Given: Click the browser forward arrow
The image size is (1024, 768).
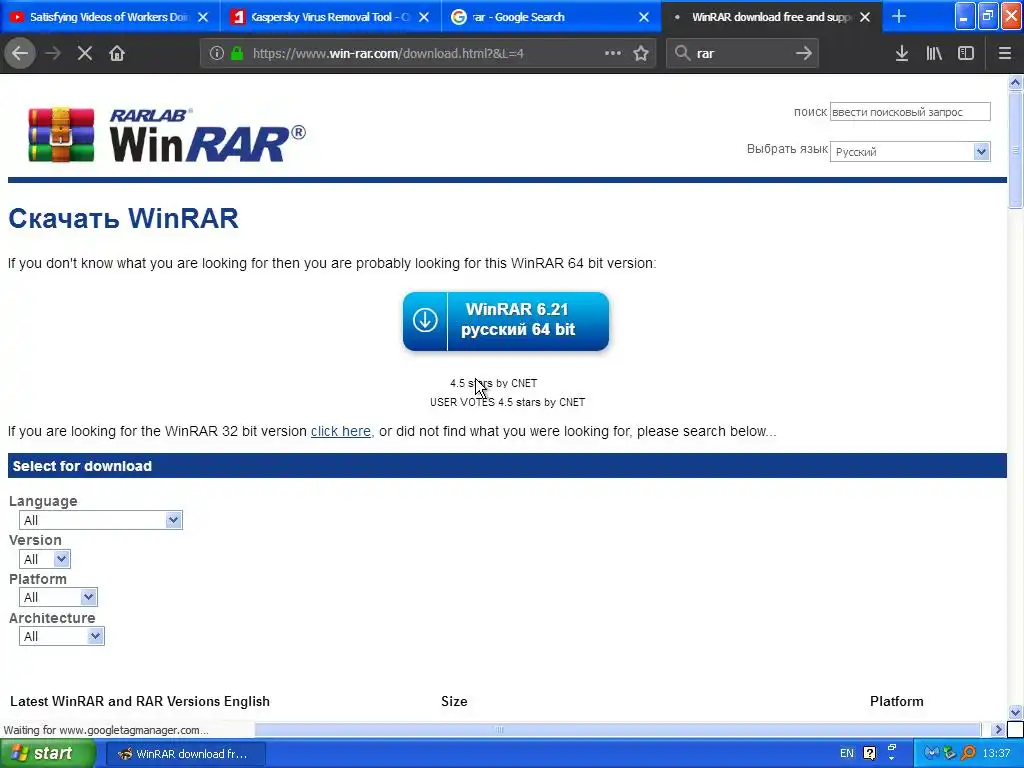Looking at the screenshot, I should (x=53, y=54).
